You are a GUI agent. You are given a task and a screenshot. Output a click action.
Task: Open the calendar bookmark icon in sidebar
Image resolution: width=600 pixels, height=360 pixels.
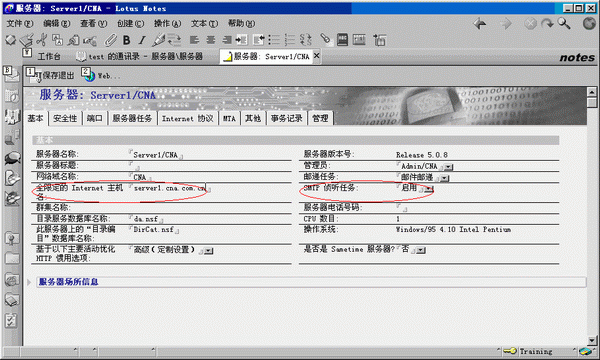12,96
